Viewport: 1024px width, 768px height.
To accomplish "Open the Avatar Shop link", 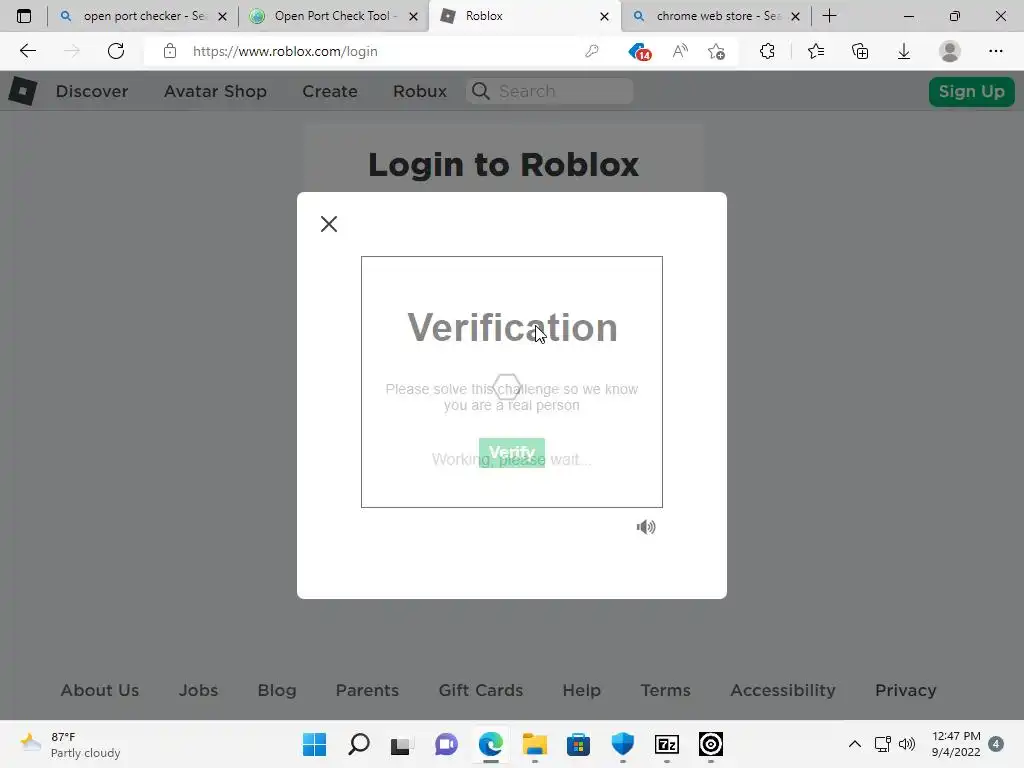I will tap(215, 91).
